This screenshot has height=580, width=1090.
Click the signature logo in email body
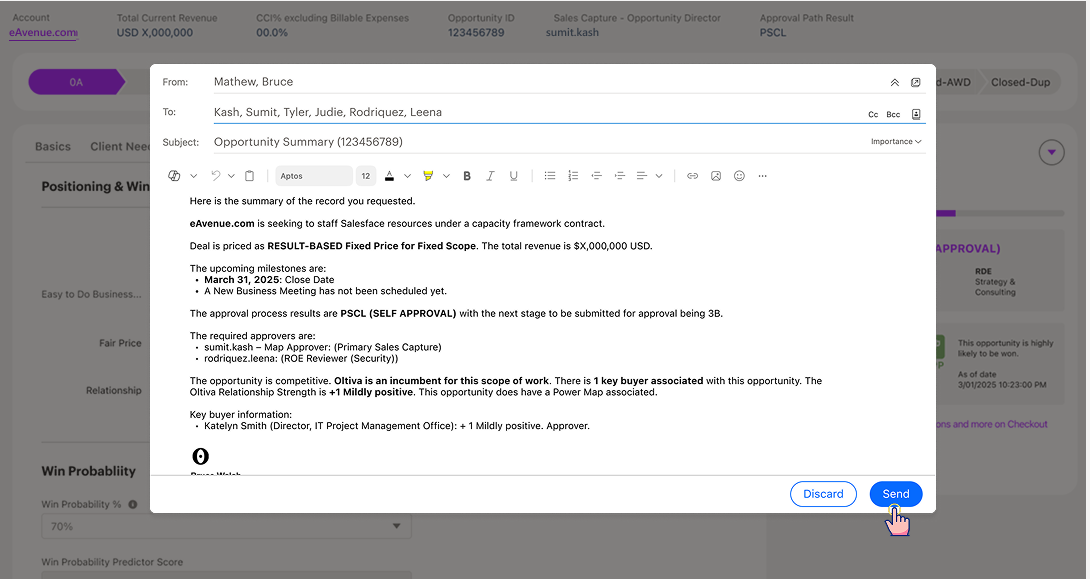tap(200, 456)
